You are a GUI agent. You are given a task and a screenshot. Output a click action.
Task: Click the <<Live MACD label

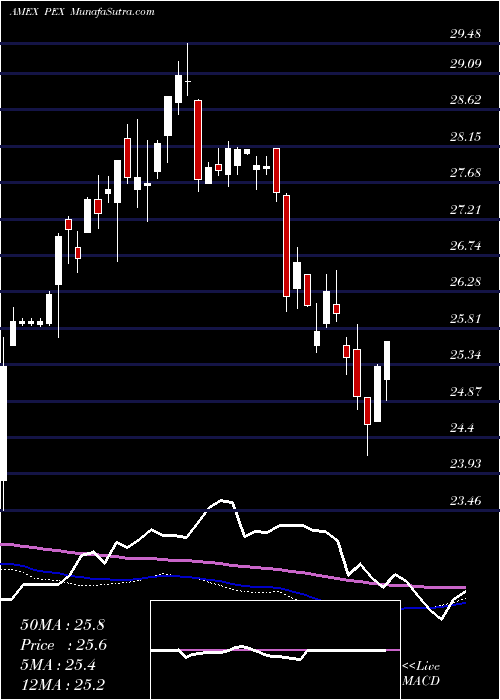(x=421, y=674)
